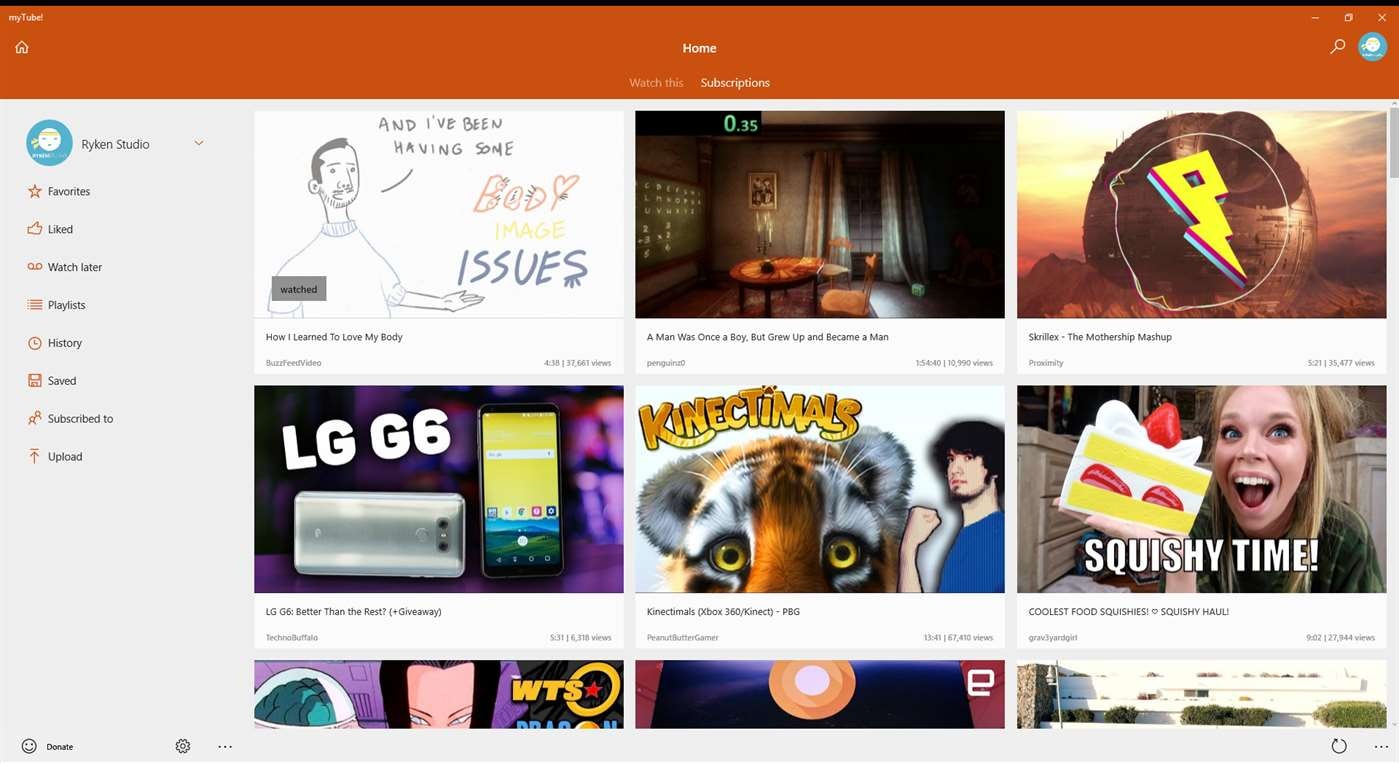Open the Subscribed to page
This screenshot has height=763, width=1399.
point(79,418)
